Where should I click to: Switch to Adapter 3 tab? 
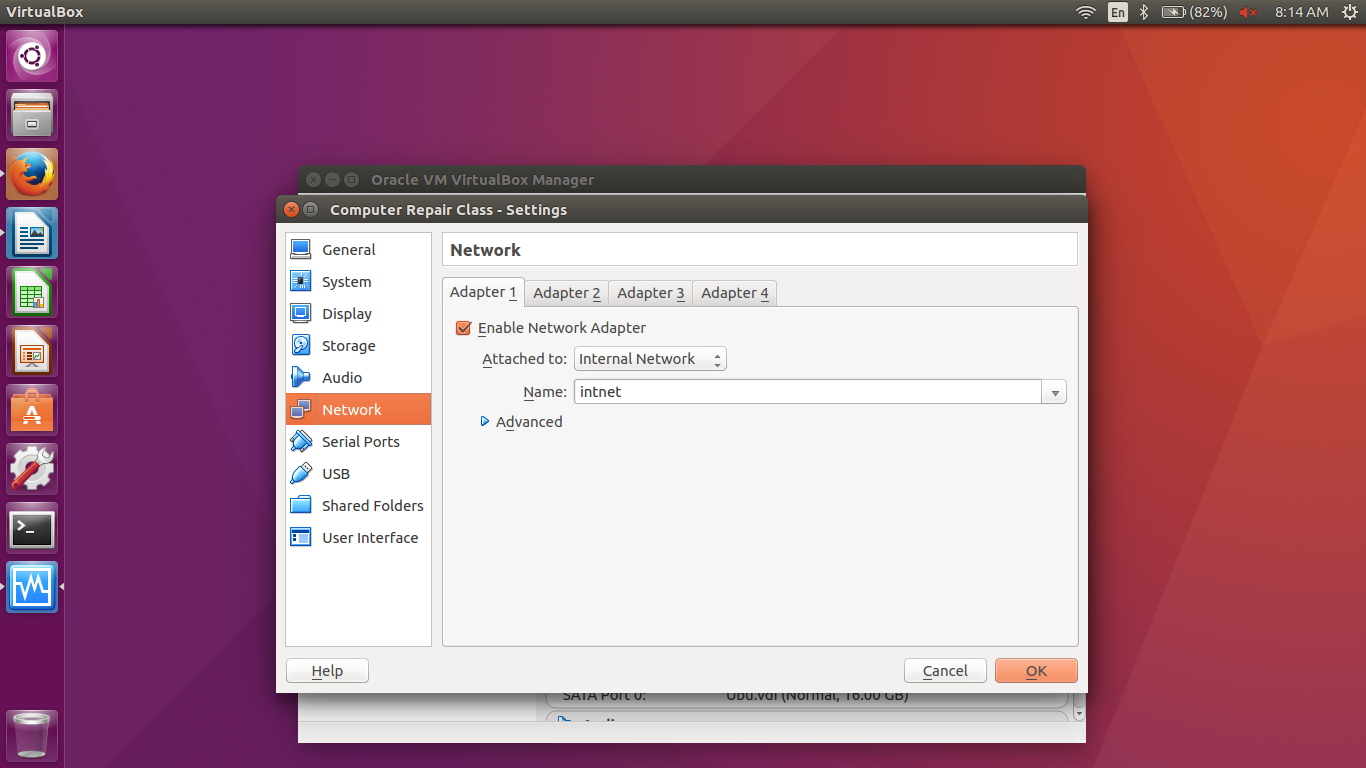[651, 293]
